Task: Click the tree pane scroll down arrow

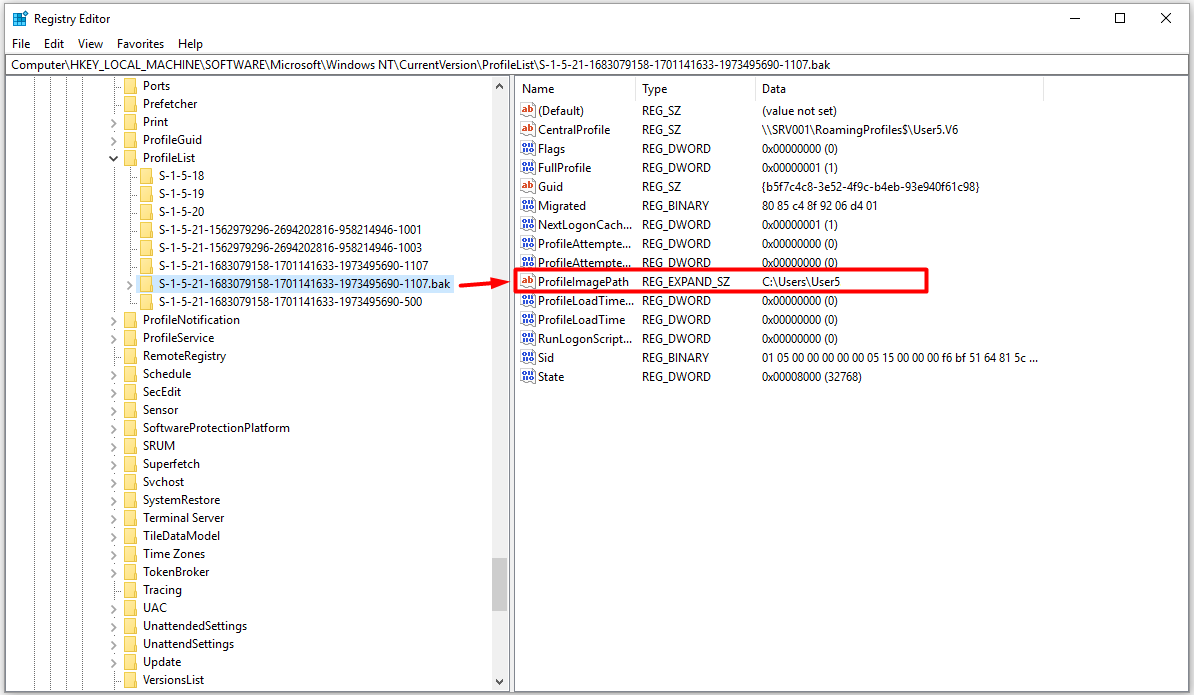Action: (500, 681)
